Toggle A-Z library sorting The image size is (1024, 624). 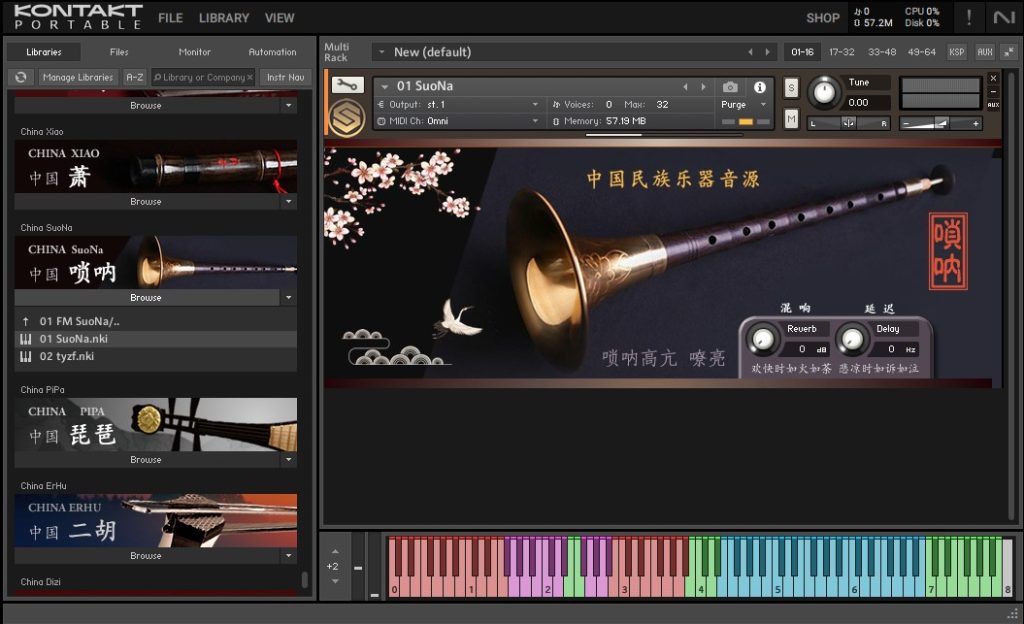[x=135, y=77]
